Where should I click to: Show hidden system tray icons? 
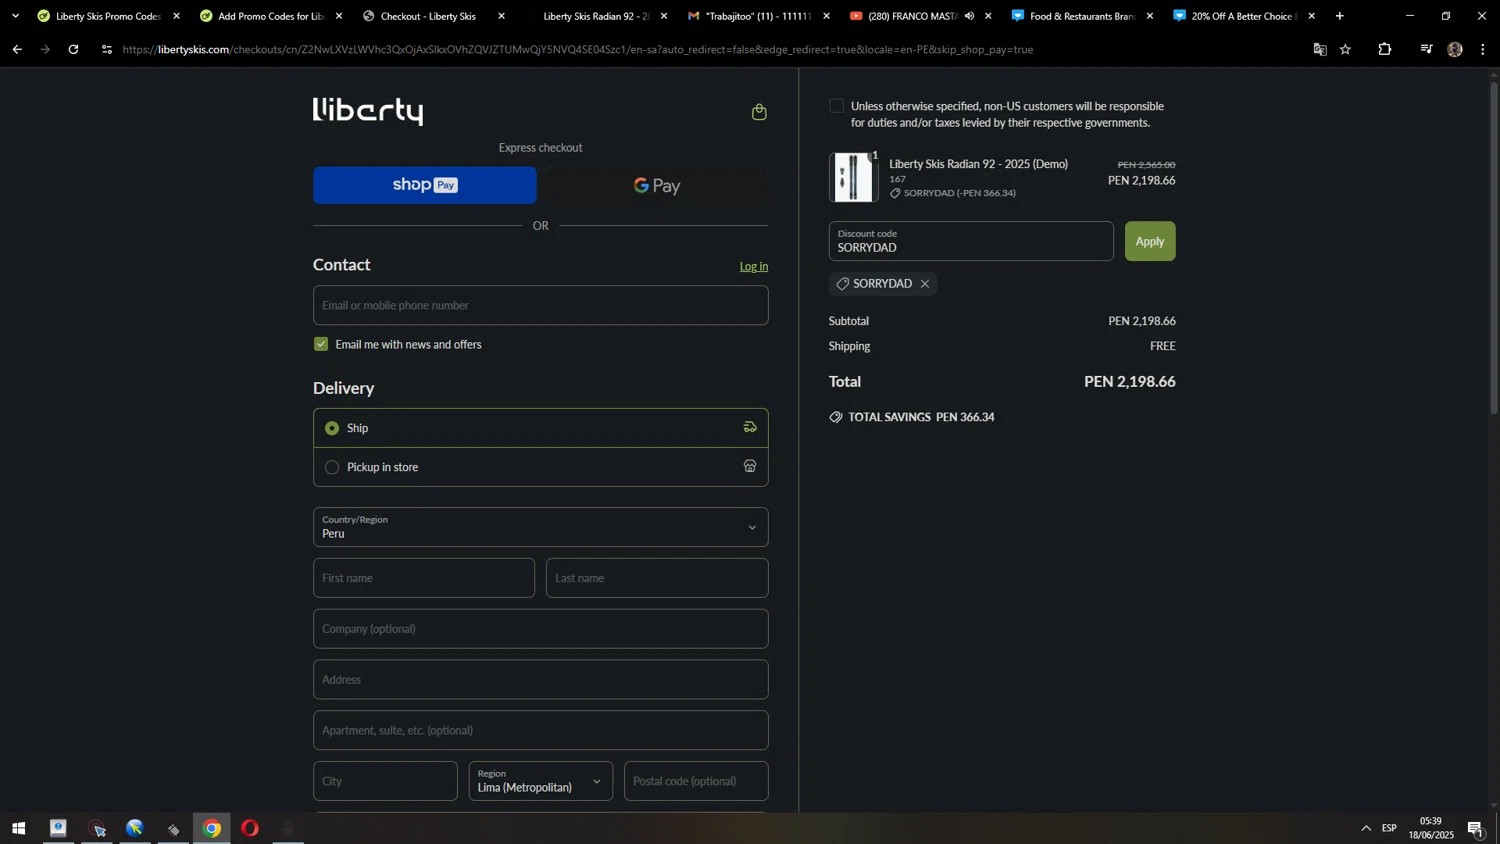(x=1366, y=828)
